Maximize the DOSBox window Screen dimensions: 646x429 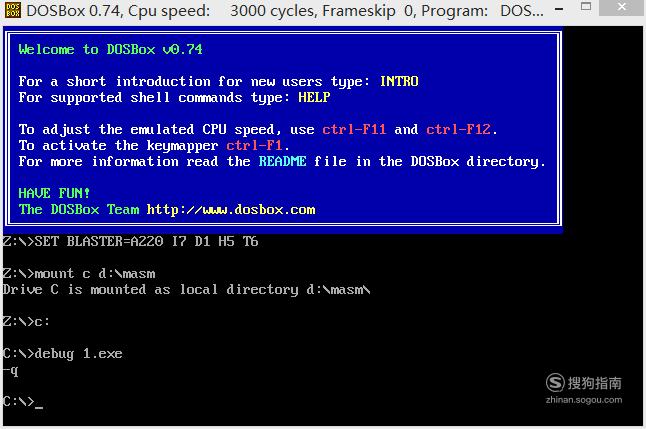[x=586, y=7]
